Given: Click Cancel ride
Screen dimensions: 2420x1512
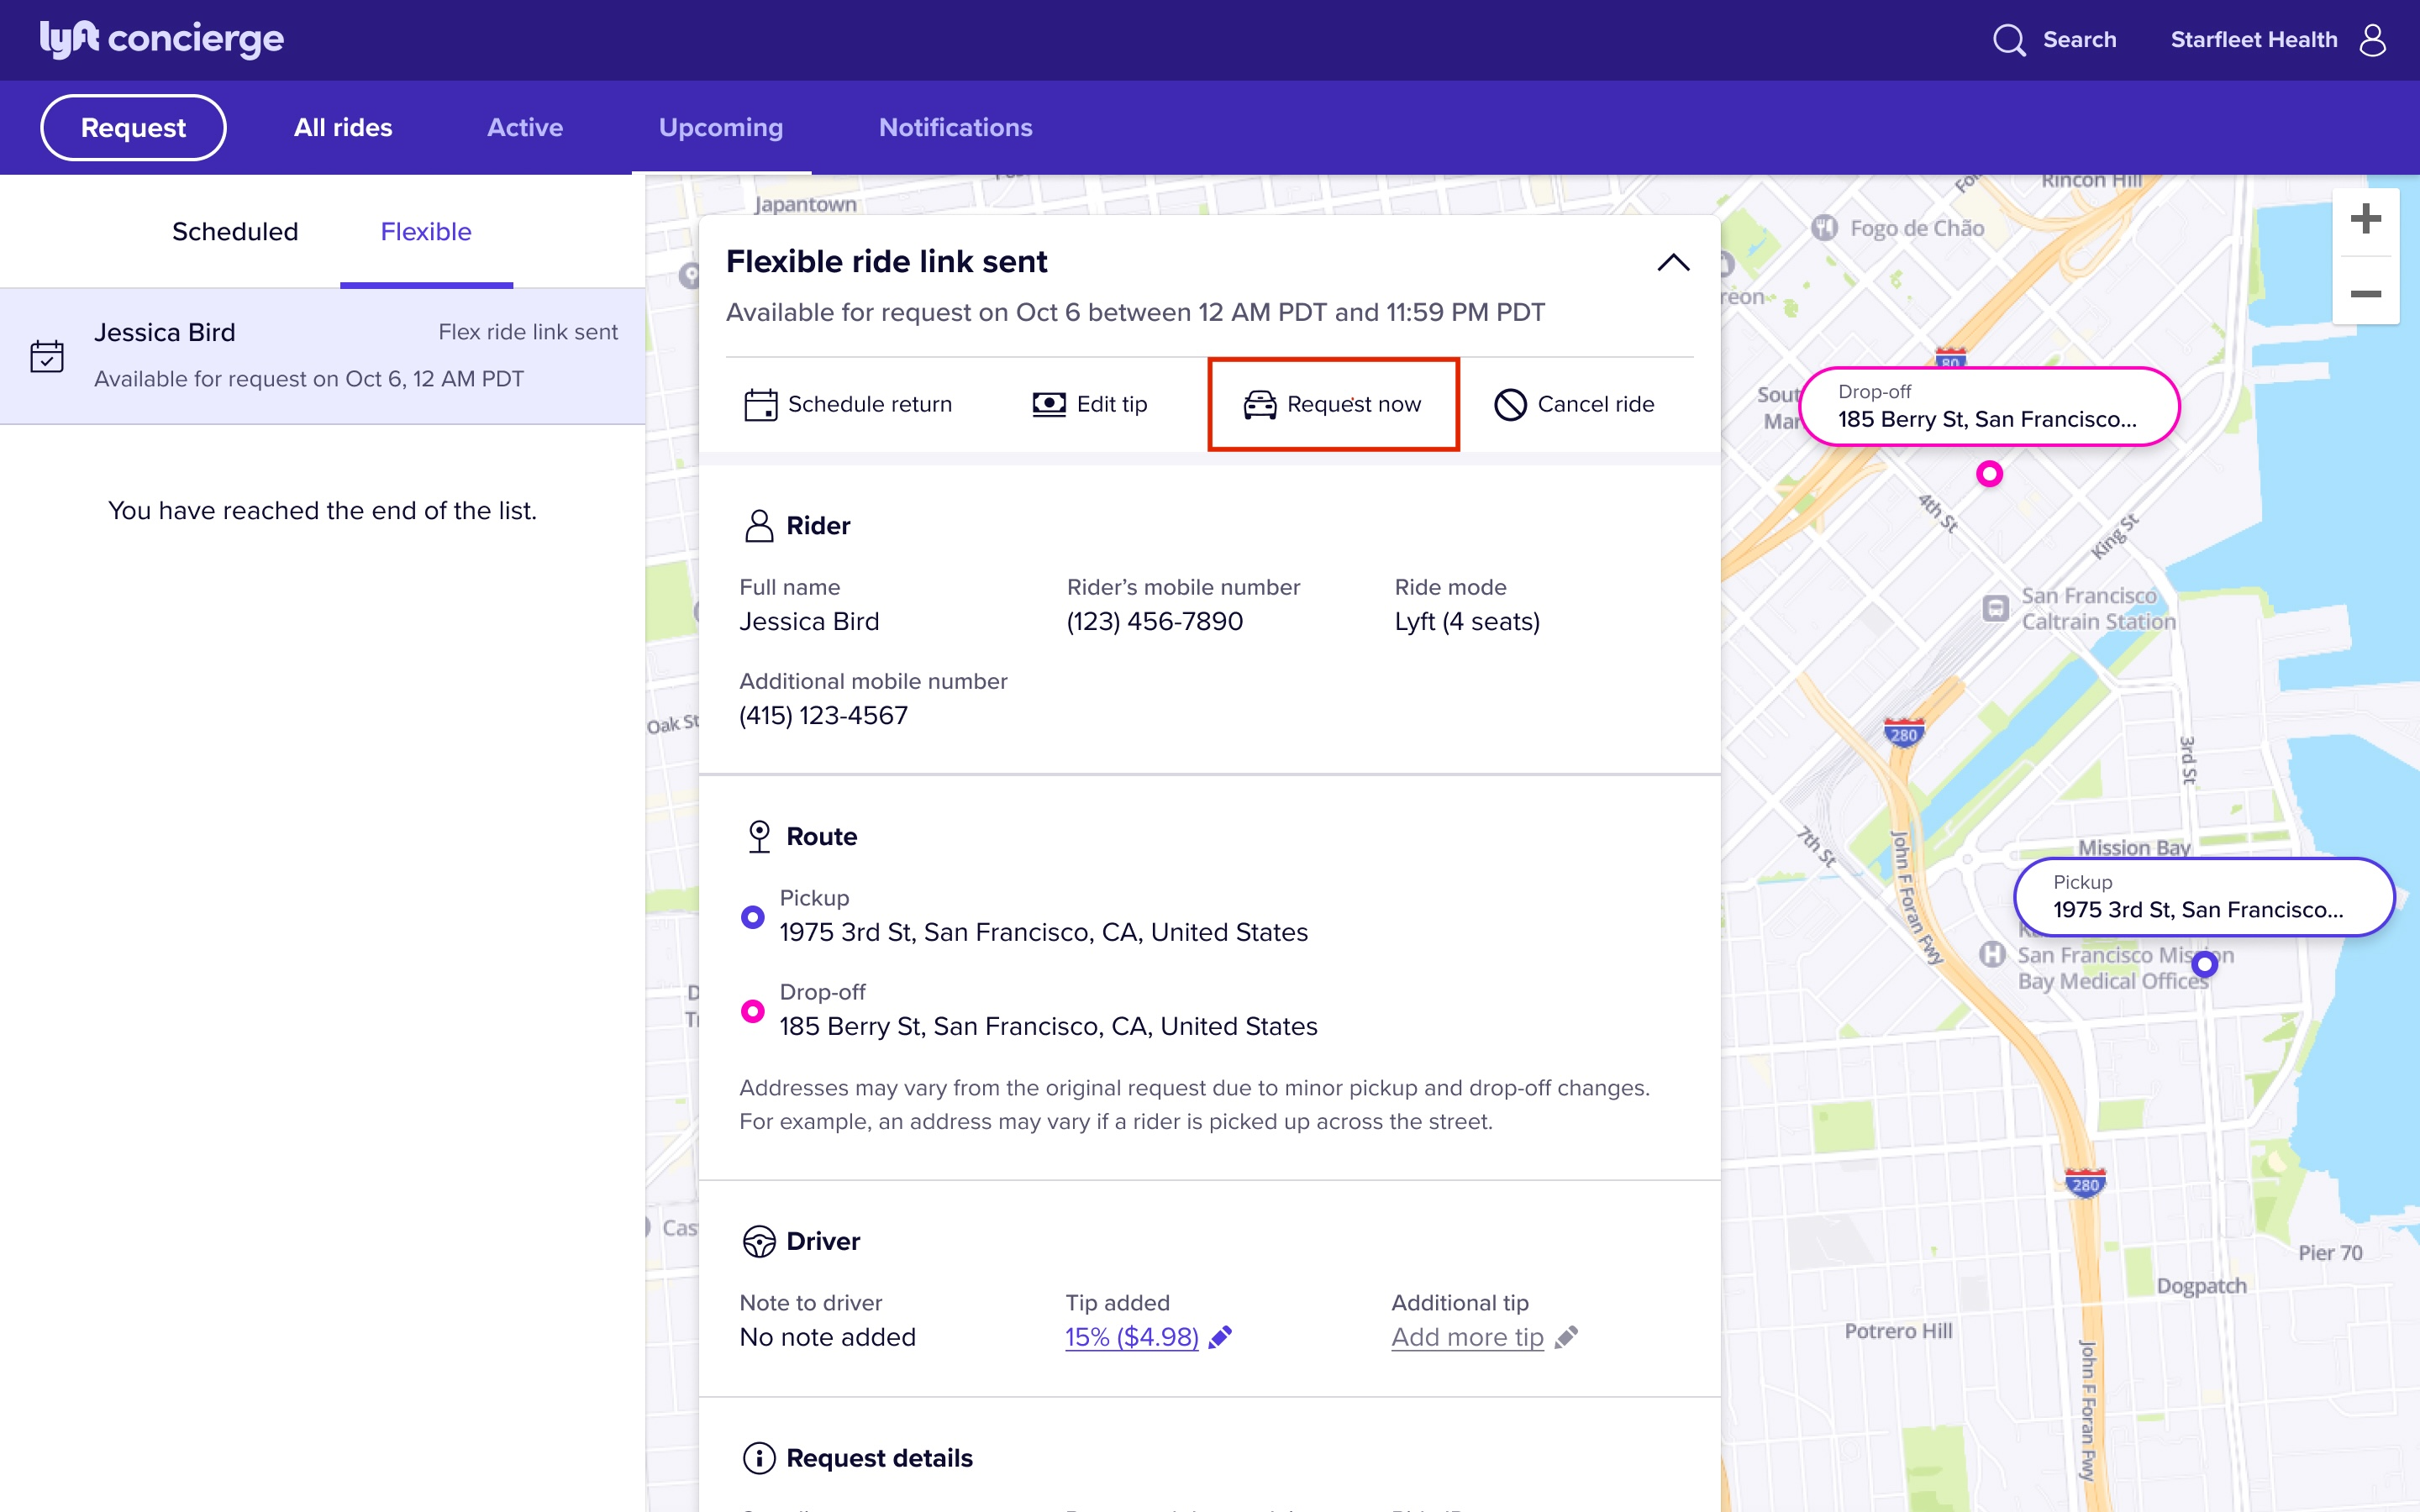Looking at the screenshot, I should (x=1574, y=404).
